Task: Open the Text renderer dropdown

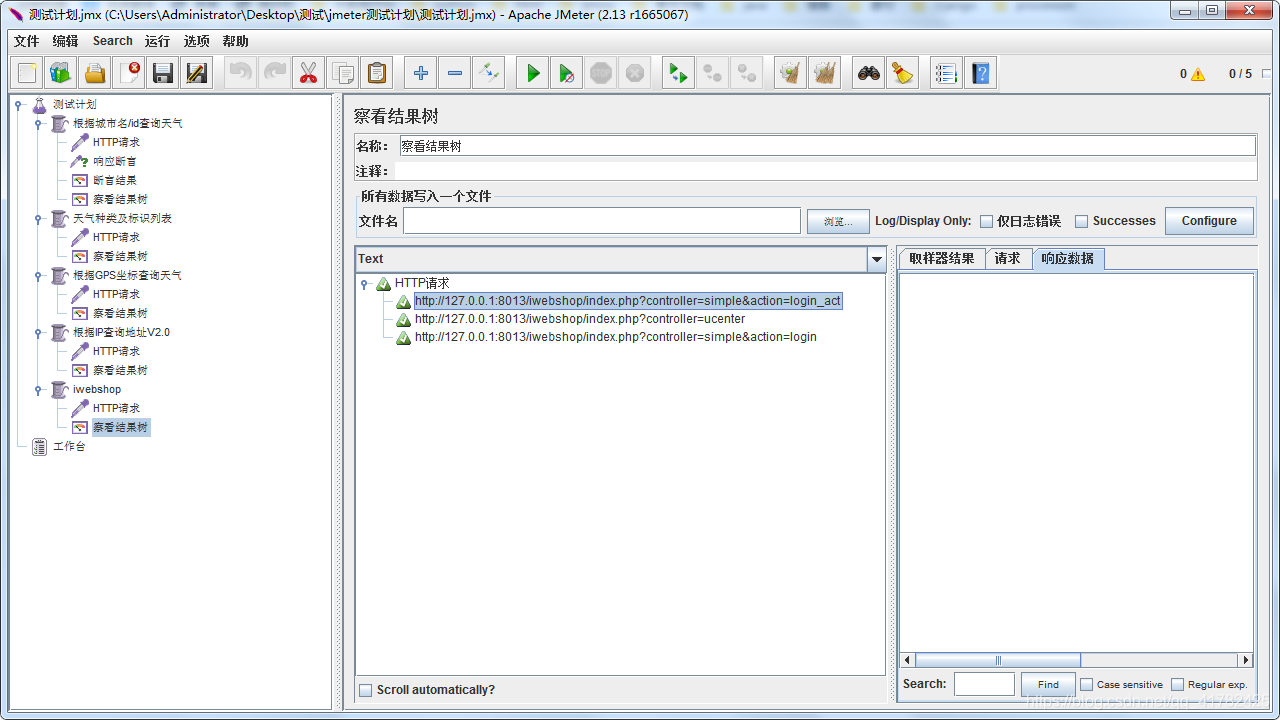Action: click(877, 259)
